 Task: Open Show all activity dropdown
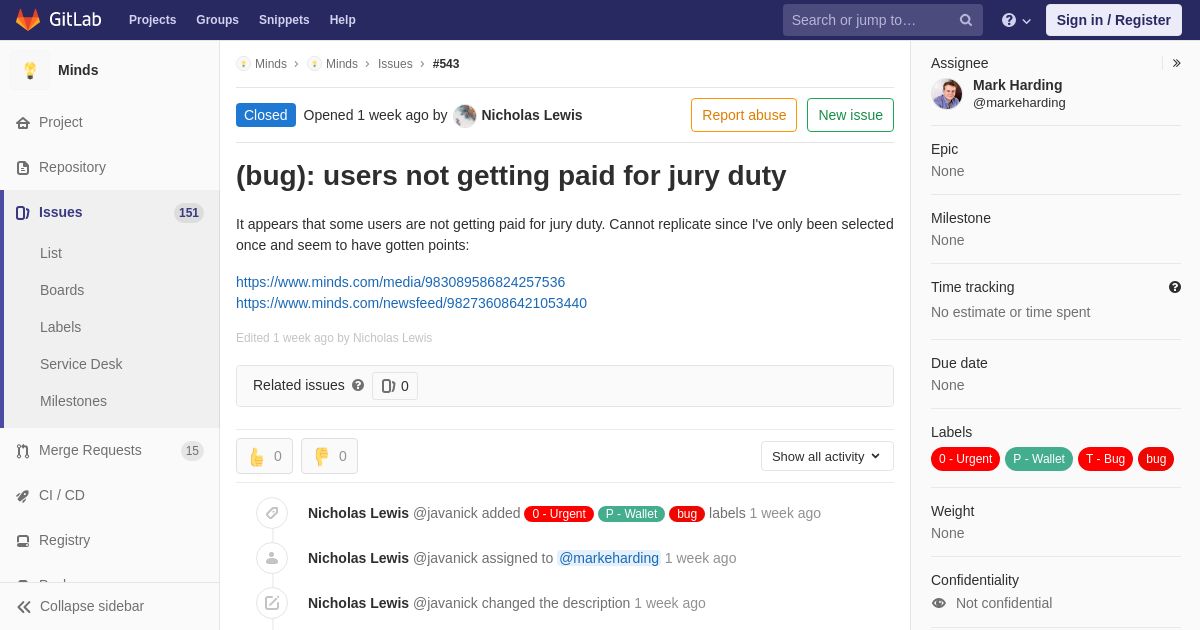click(827, 456)
